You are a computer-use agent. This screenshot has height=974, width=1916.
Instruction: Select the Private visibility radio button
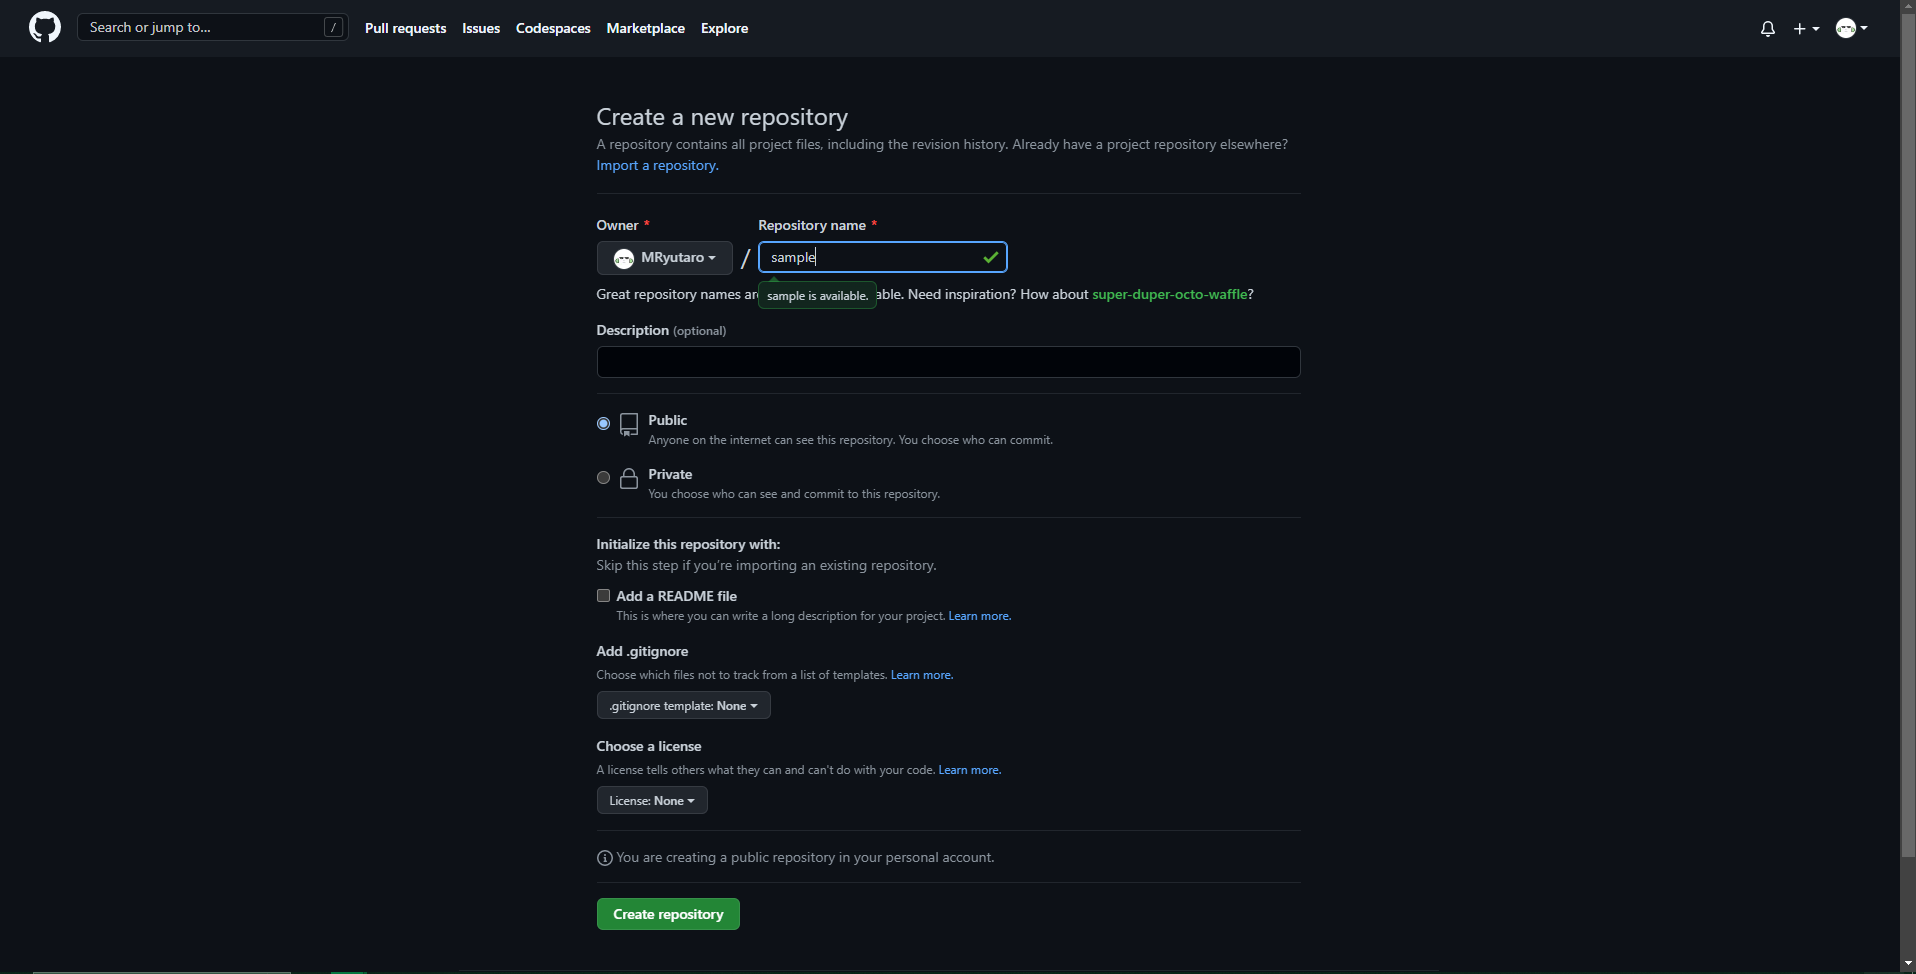coord(603,477)
